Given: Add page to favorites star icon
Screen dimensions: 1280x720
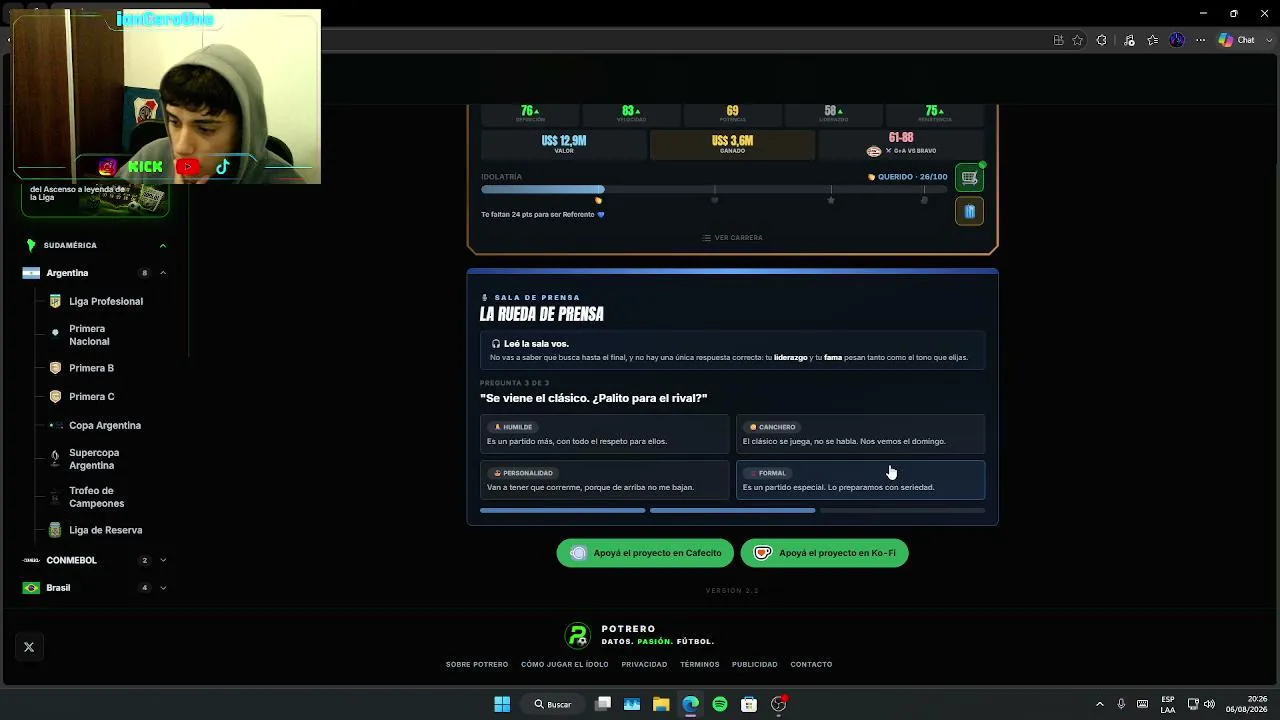Looking at the screenshot, I should (x=1077, y=40).
